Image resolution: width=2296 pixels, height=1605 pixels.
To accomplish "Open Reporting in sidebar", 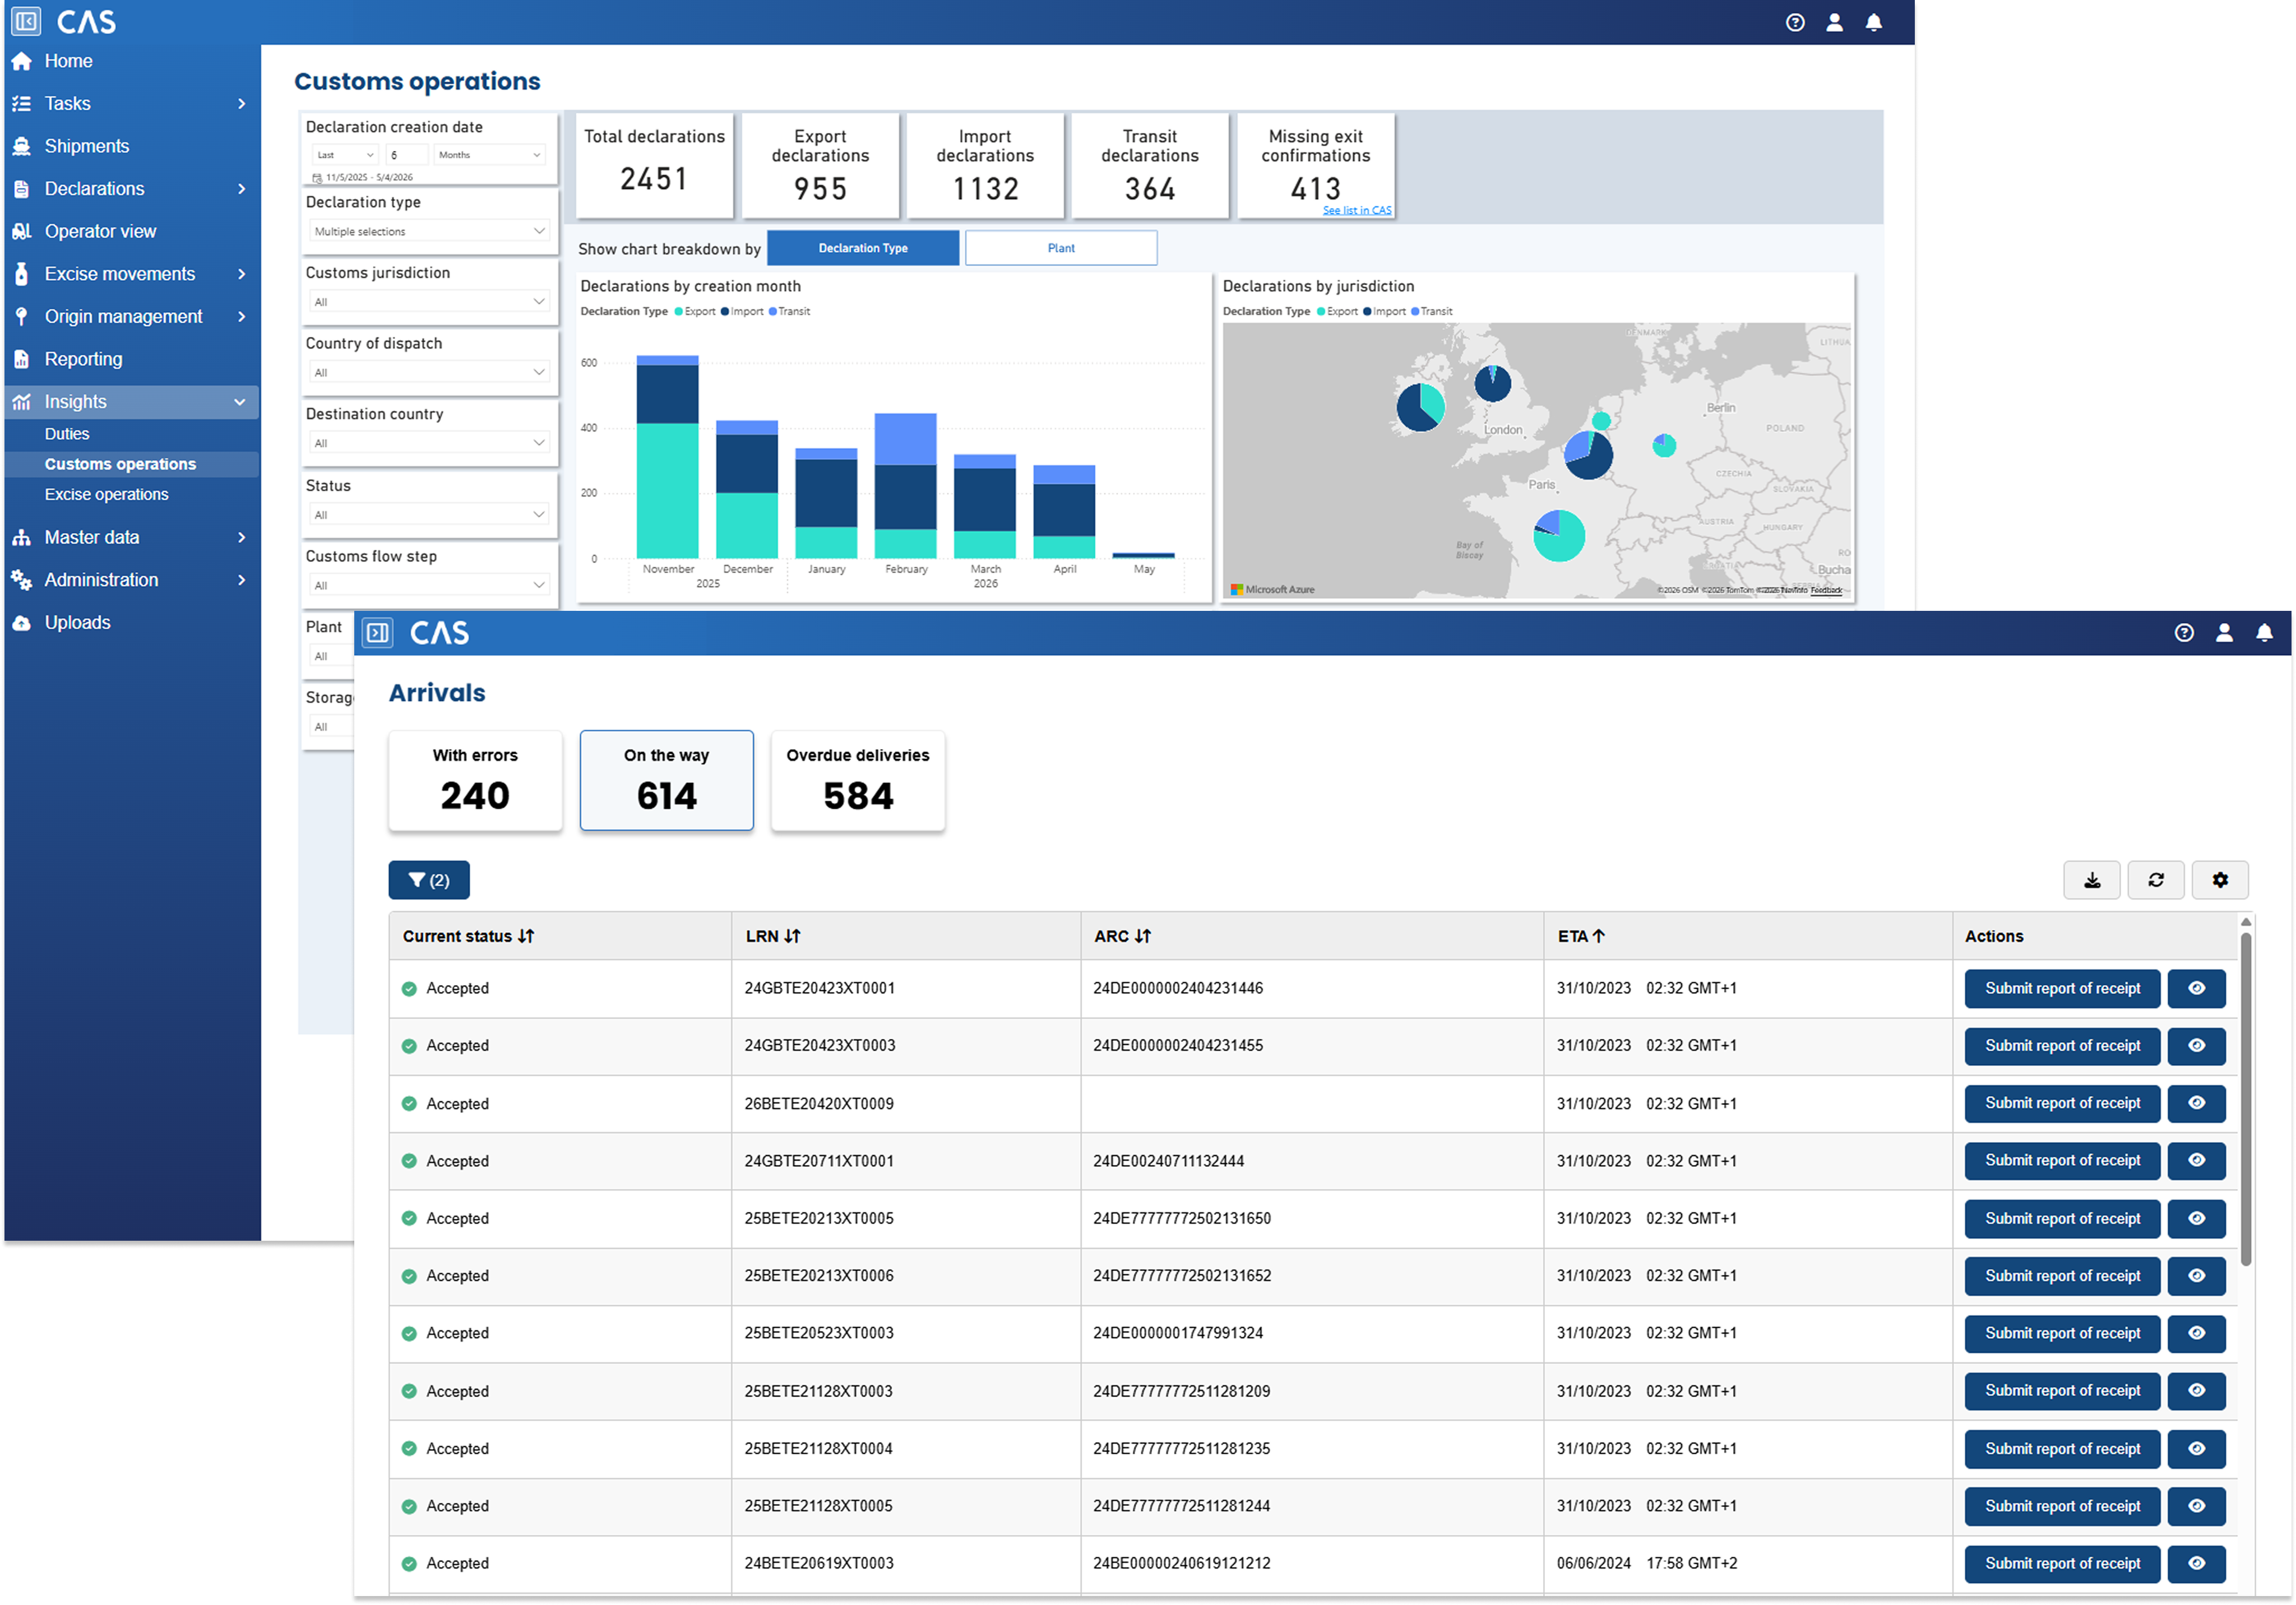I will coord(83,359).
